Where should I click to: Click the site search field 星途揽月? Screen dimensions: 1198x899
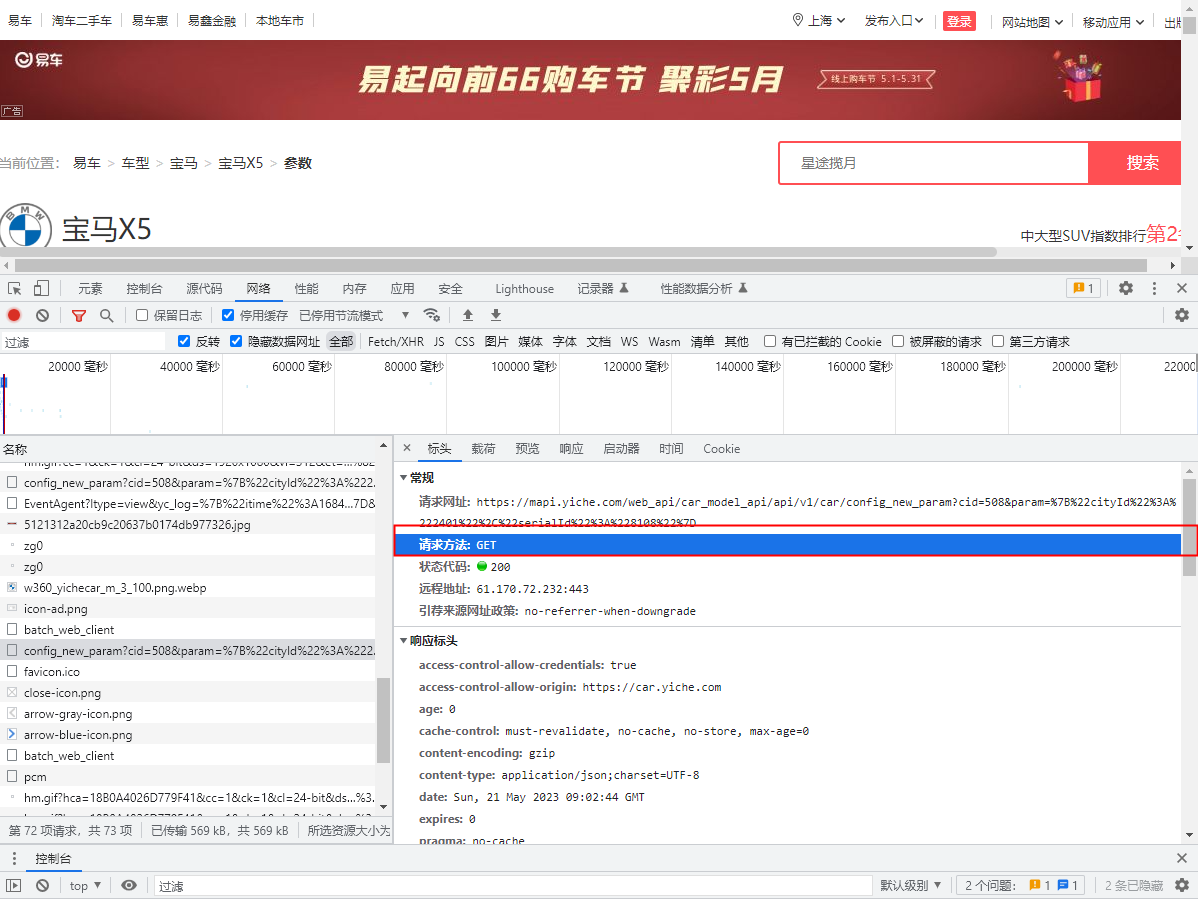(934, 163)
